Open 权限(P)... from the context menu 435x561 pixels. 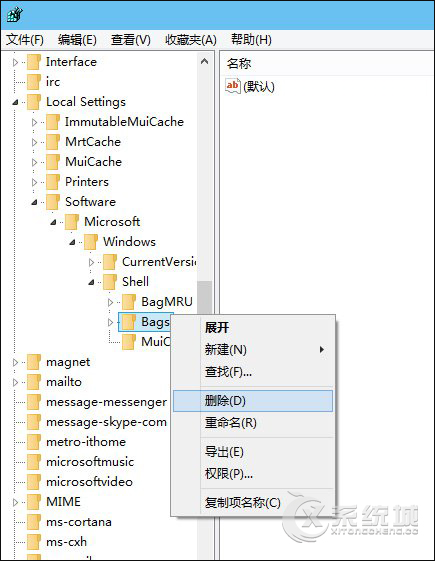pyautogui.click(x=253, y=474)
